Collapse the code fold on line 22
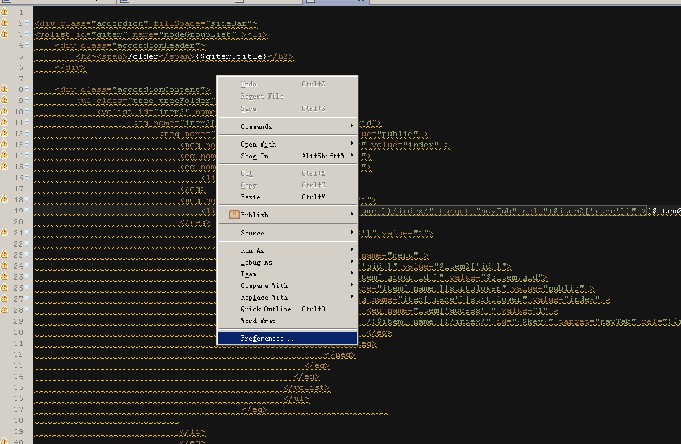 (27, 243)
